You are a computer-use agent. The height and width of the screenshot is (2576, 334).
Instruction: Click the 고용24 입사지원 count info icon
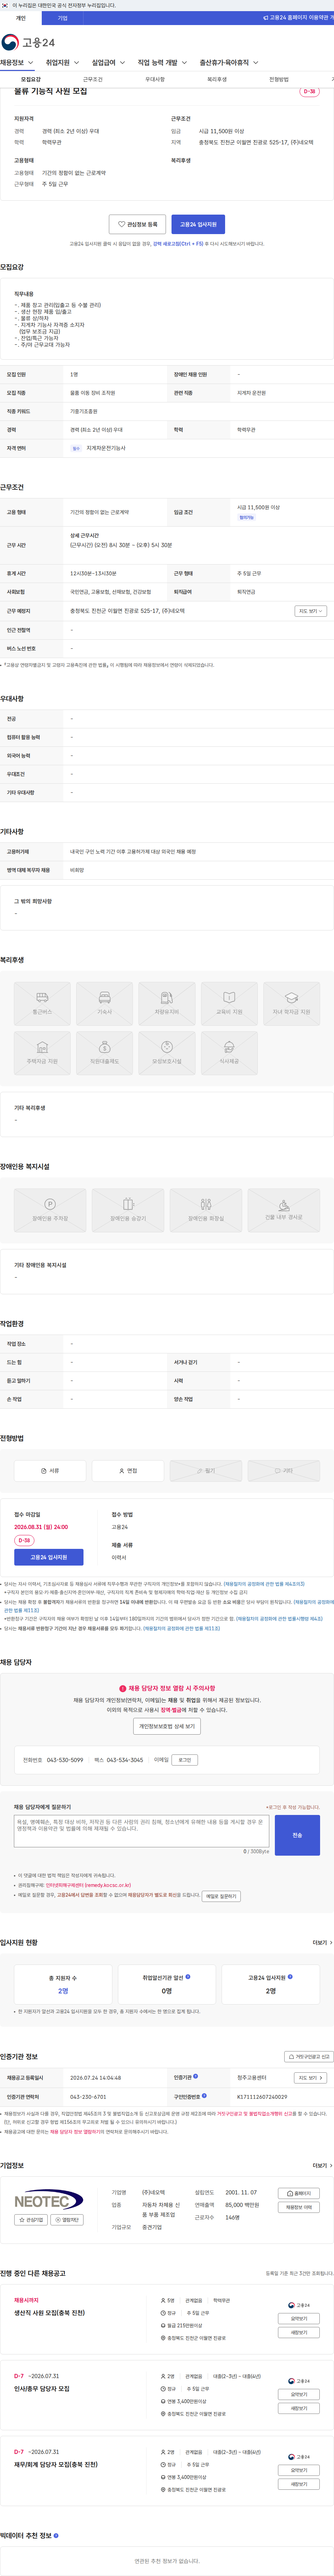click(x=291, y=1976)
